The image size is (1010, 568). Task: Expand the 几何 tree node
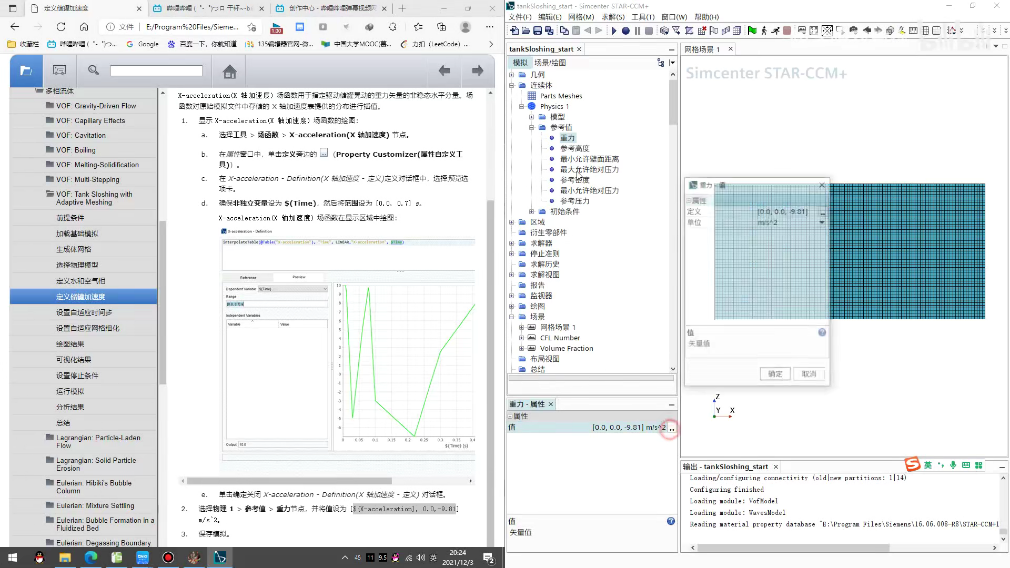[512, 75]
